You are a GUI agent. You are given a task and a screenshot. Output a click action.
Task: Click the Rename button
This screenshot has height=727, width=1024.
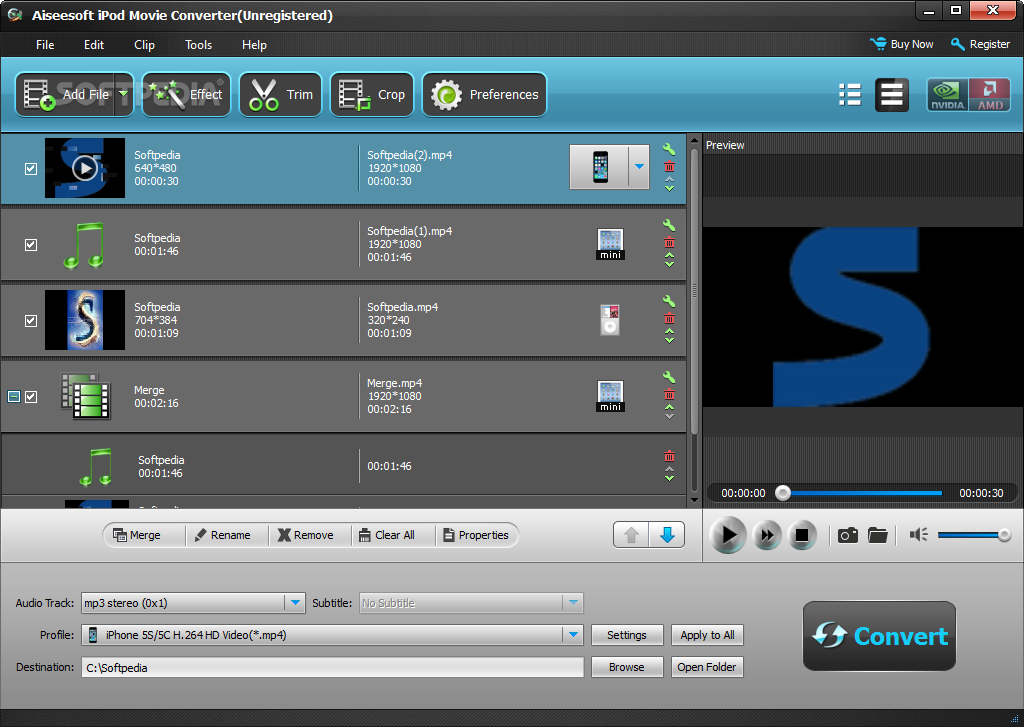pyautogui.click(x=223, y=535)
